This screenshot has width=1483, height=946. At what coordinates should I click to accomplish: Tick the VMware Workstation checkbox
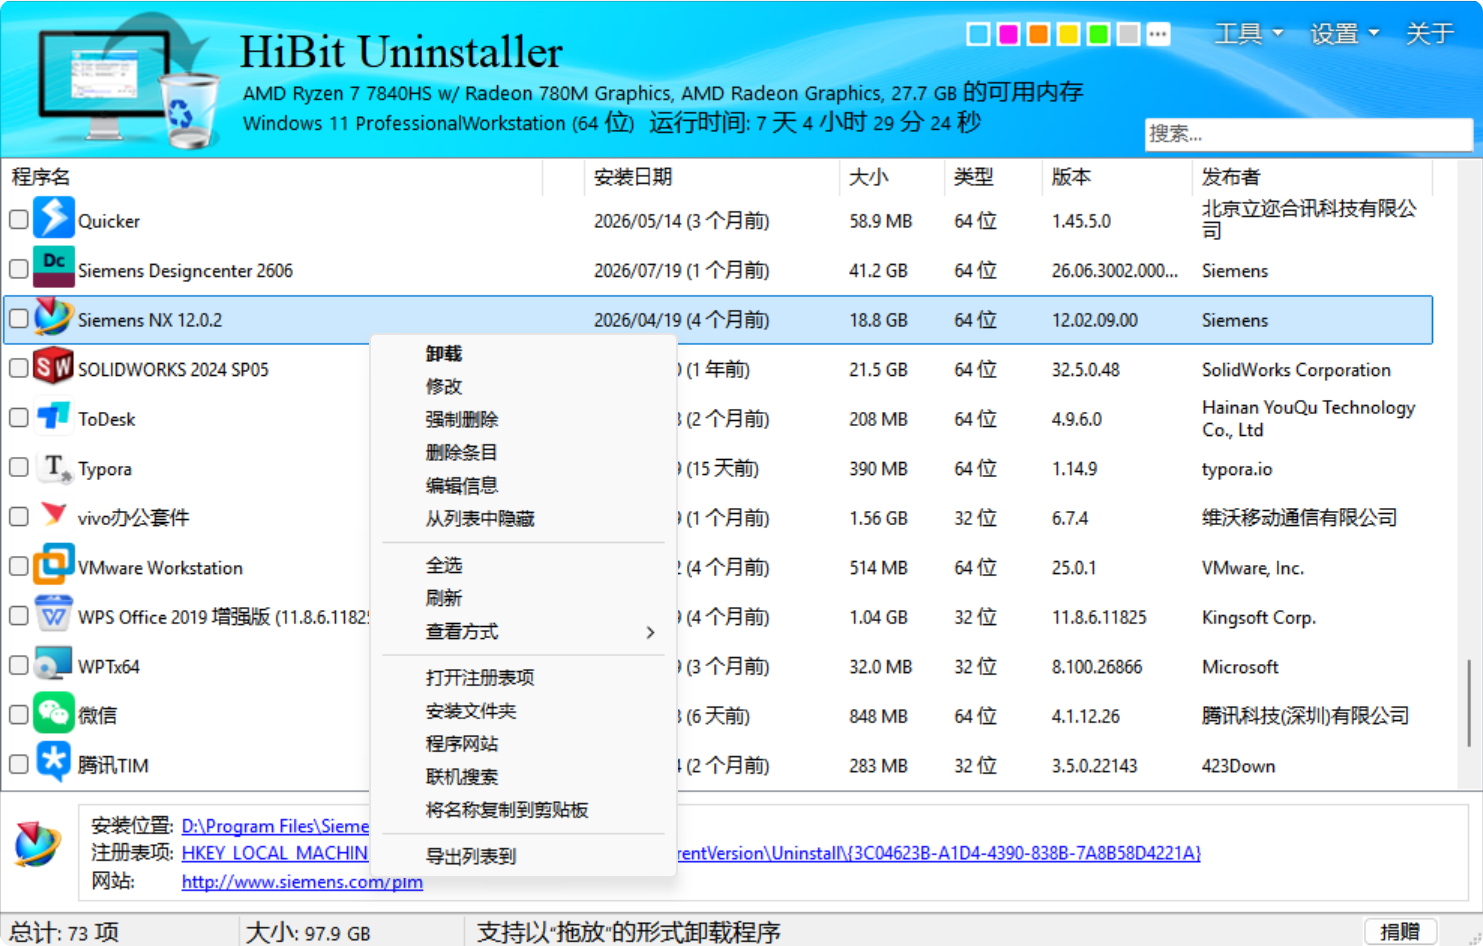(19, 566)
